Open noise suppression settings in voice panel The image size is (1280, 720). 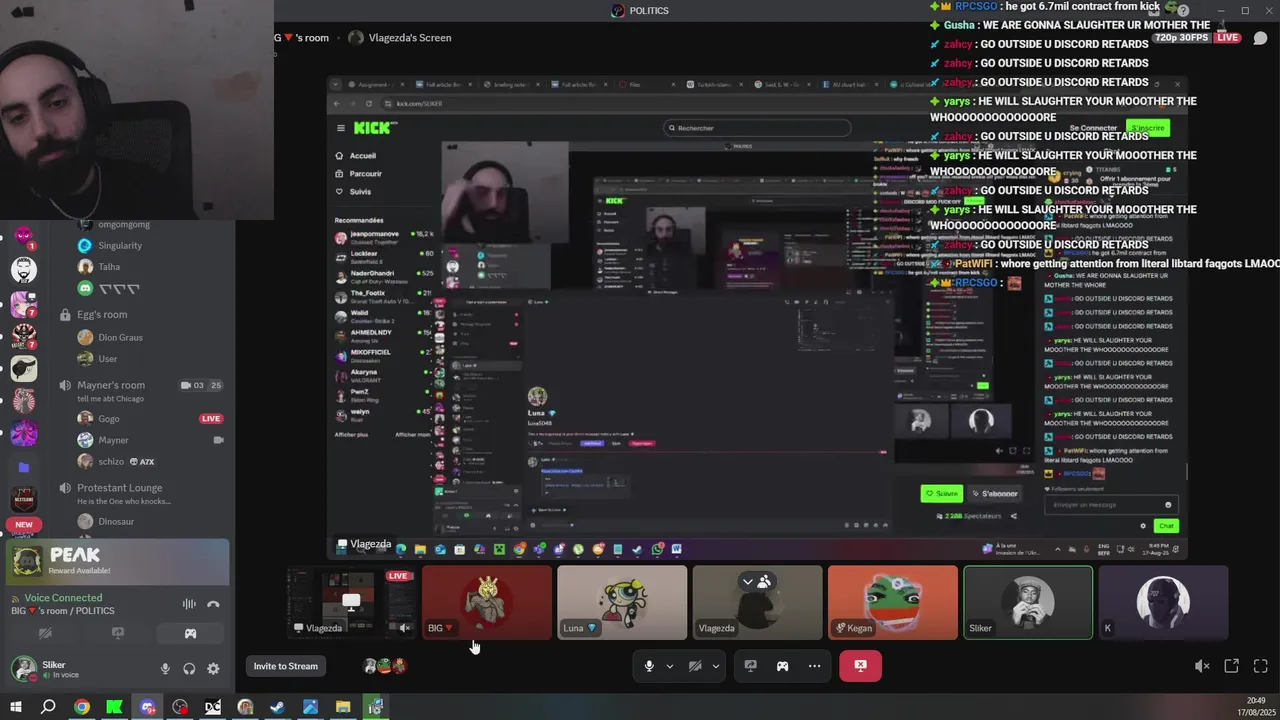[x=189, y=604]
